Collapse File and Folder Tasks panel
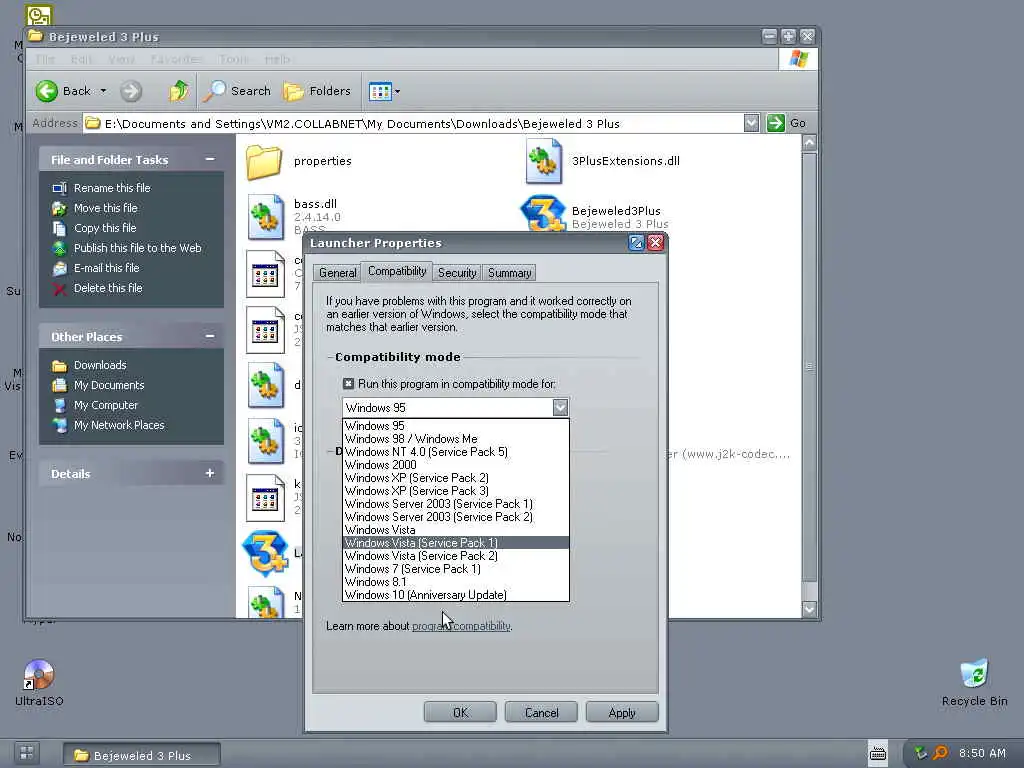1024x768 pixels. coord(210,159)
